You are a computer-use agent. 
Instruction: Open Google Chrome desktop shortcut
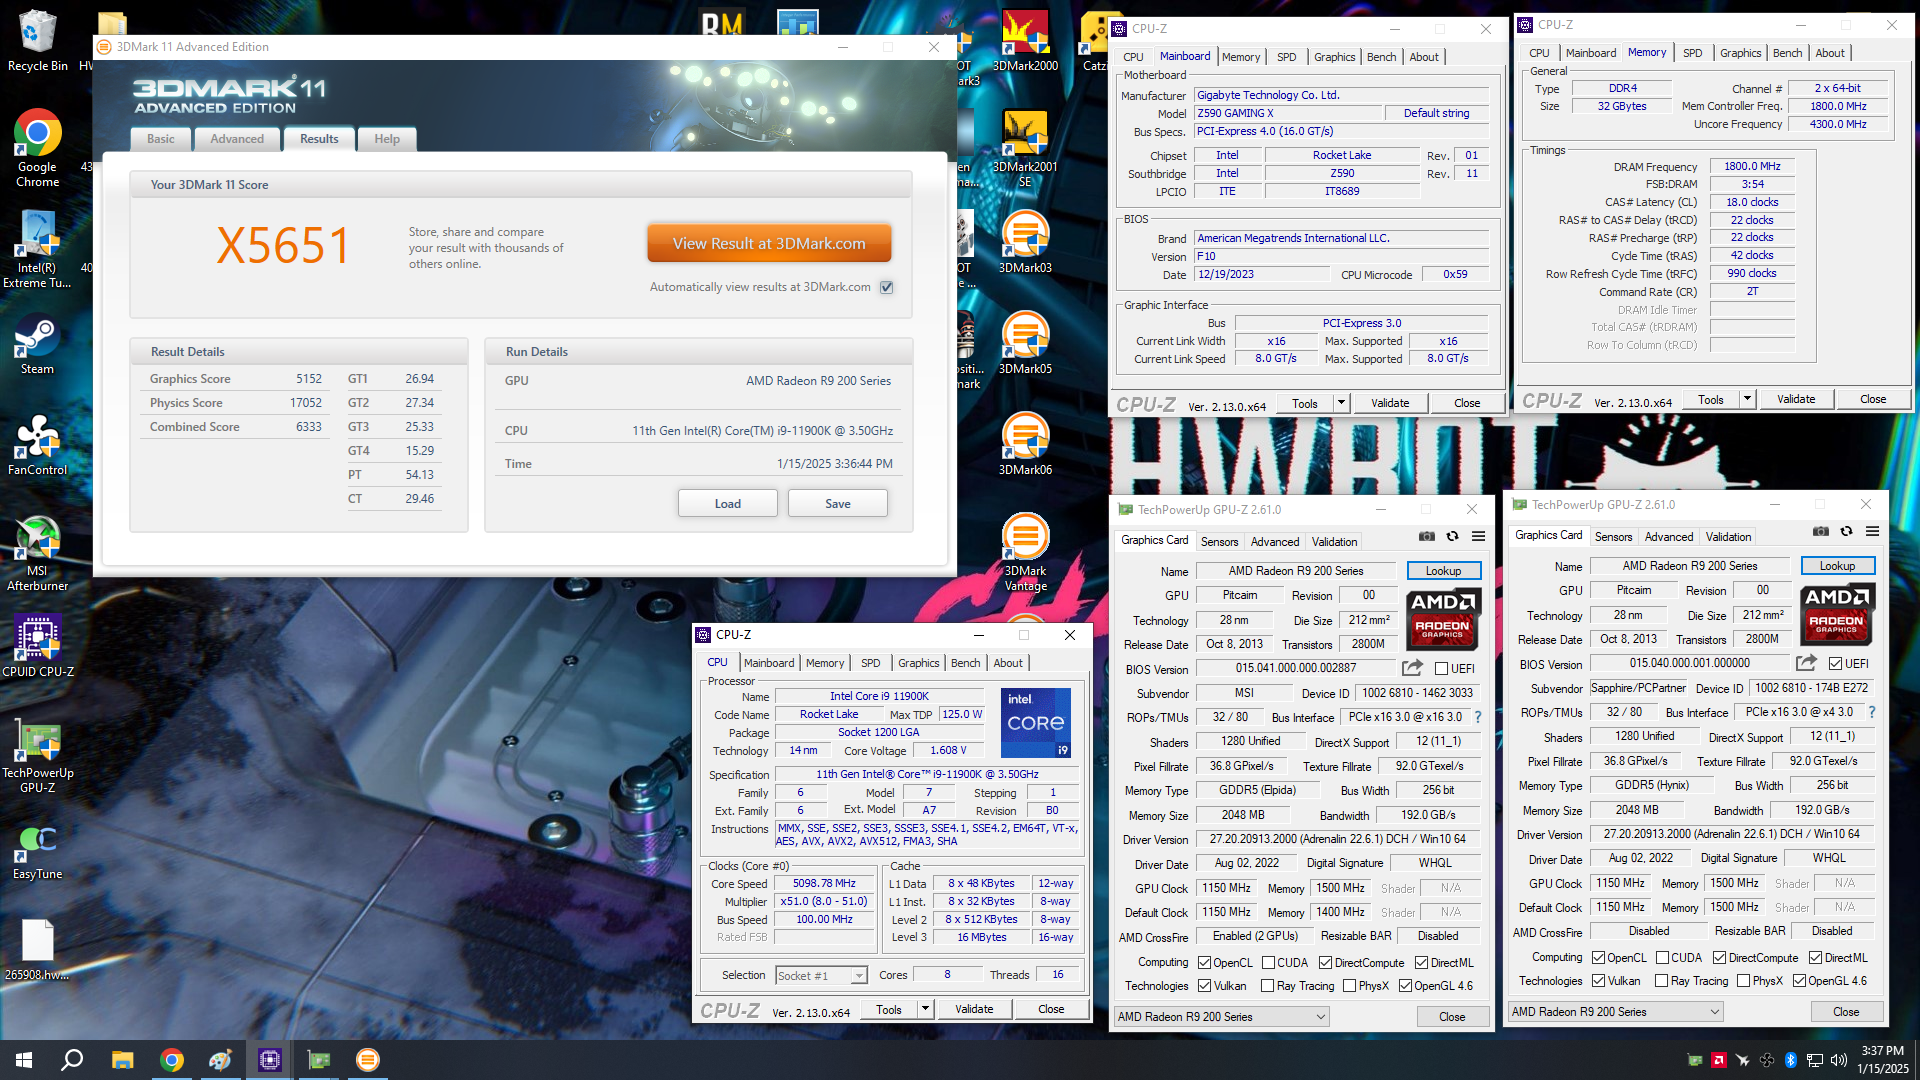[x=37, y=148]
